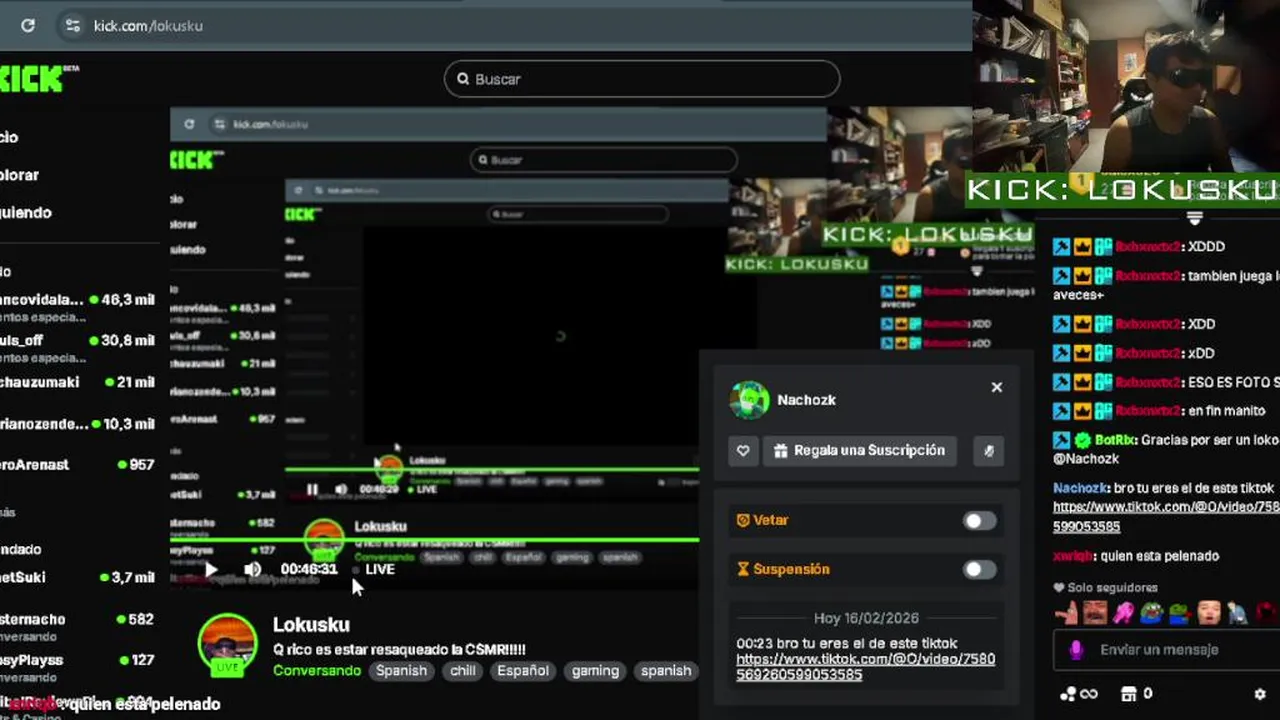Hit the magnifier icon in Buscar
Image resolution: width=1280 pixels, height=720 pixels.
[463, 79]
